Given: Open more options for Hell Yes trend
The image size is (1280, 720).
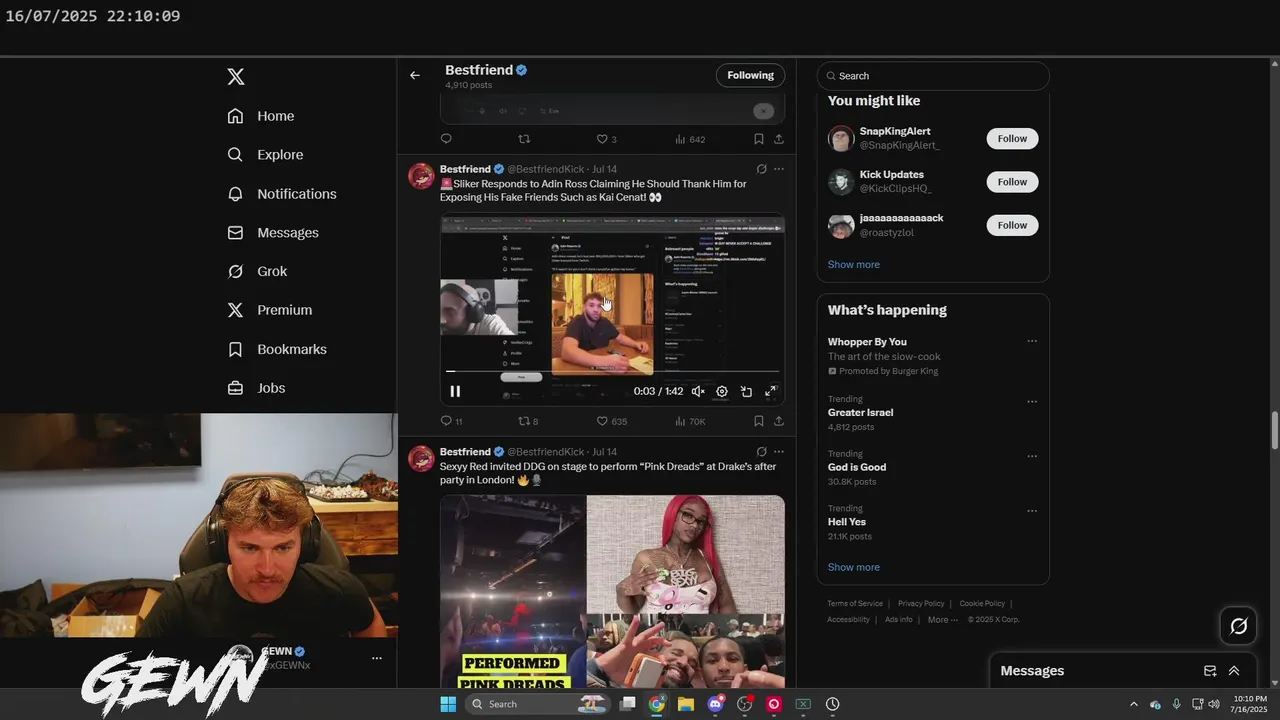Looking at the screenshot, I should (x=1032, y=511).
